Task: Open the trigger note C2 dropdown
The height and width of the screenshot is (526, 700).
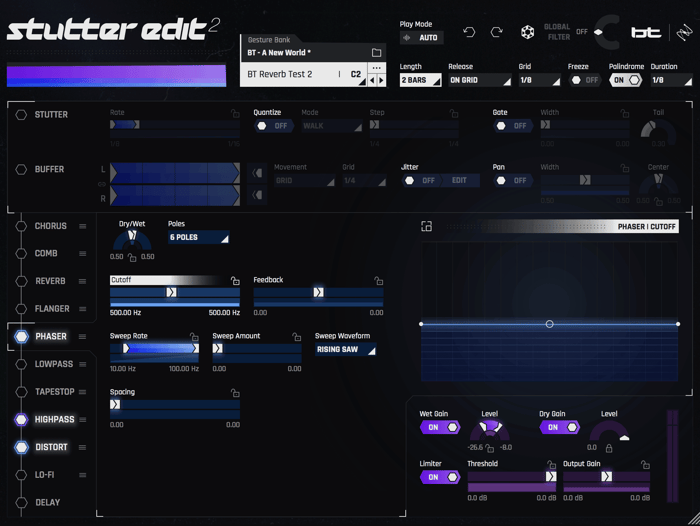Action: click(357, 75)
